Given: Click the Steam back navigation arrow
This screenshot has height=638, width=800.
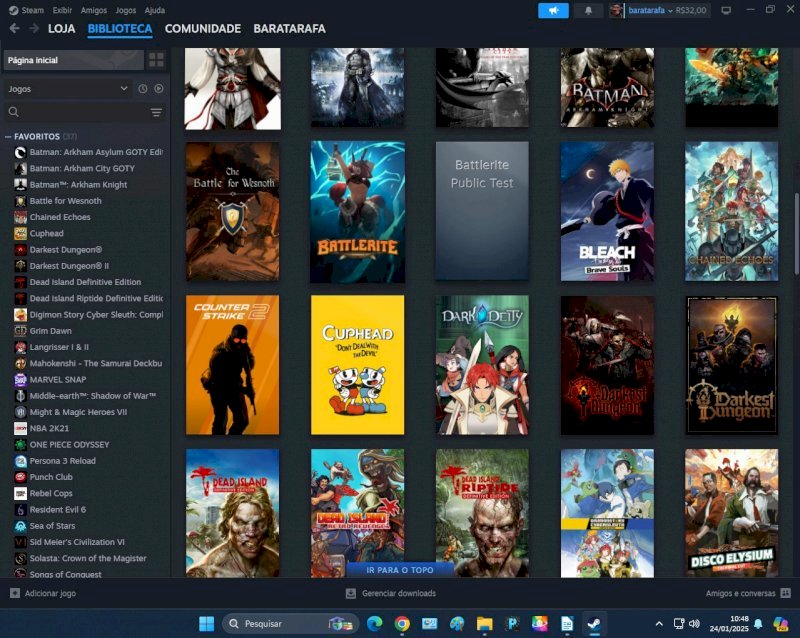Looking at the screenshot, I should click(x=14, y=29).
